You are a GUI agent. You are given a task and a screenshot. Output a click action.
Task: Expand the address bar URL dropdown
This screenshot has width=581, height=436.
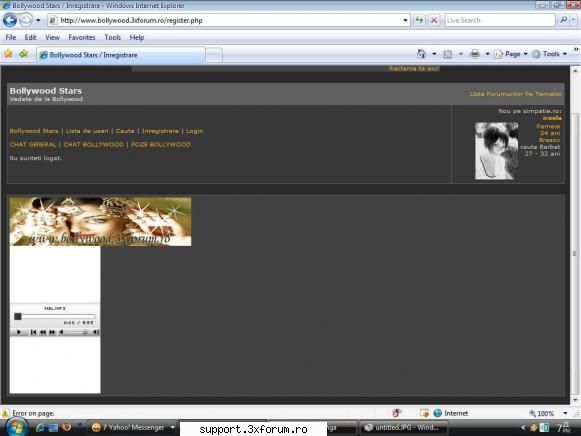click(405, 20)
